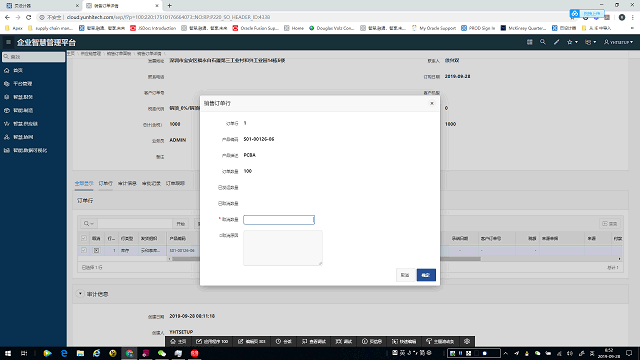The width and height of the screenshot is (640, 360).
Task: Focus the sidebar search box
Action: click(33, 57)
